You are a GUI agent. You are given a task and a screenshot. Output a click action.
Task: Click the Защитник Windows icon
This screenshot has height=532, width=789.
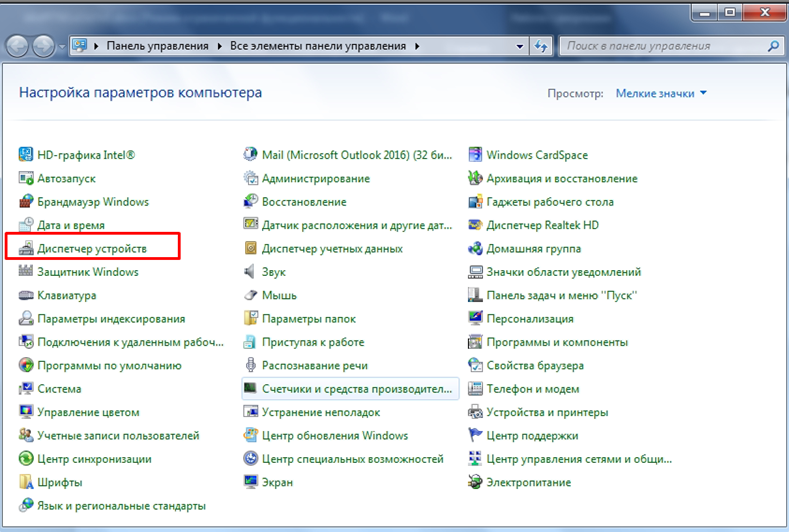click(x=26, y=272)
